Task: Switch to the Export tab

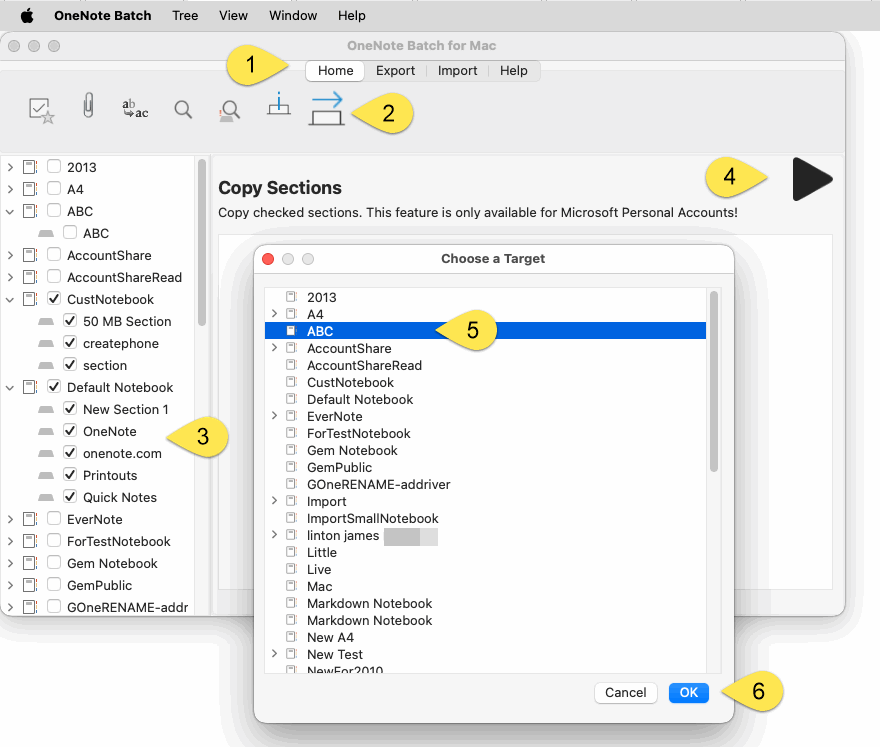Action: (396, 71)
